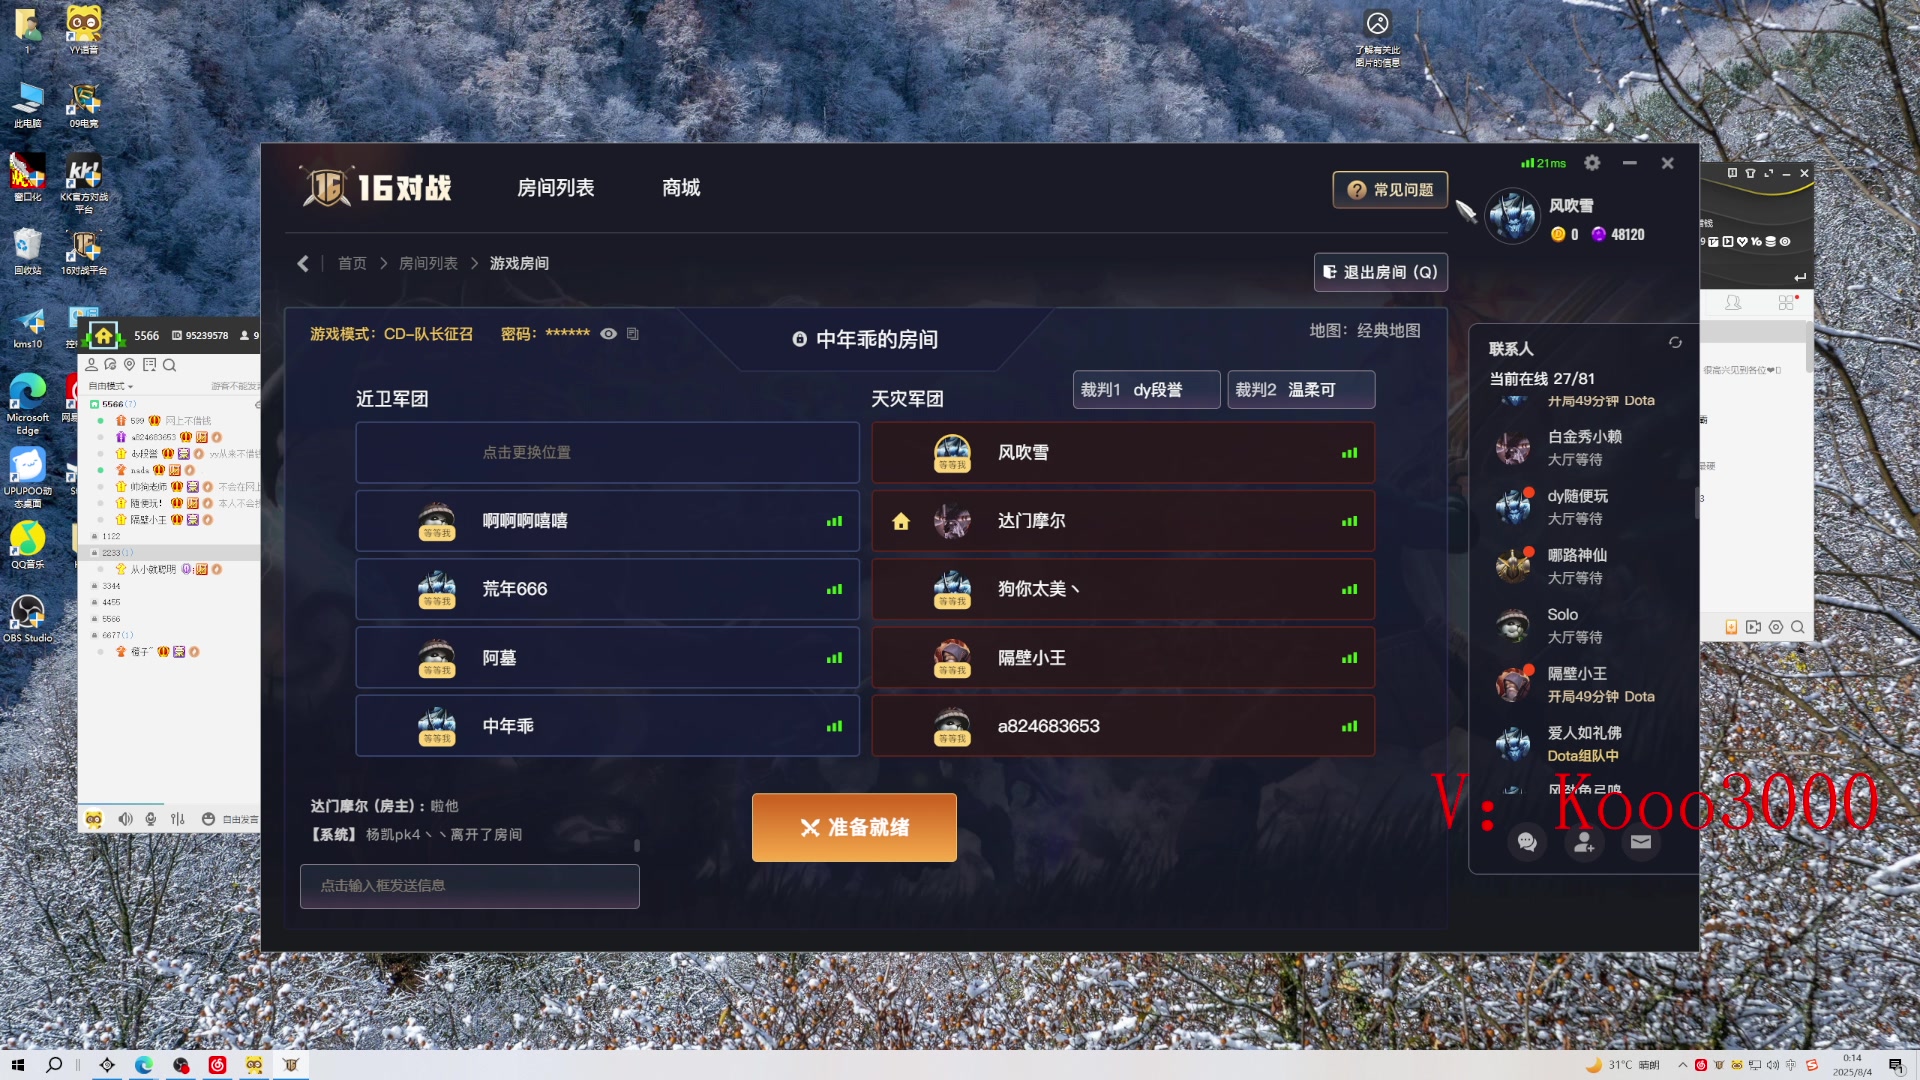Open the 常见问题 help button
This screenshot has width=1920, height=1080.
click(x=1390, y=190)
